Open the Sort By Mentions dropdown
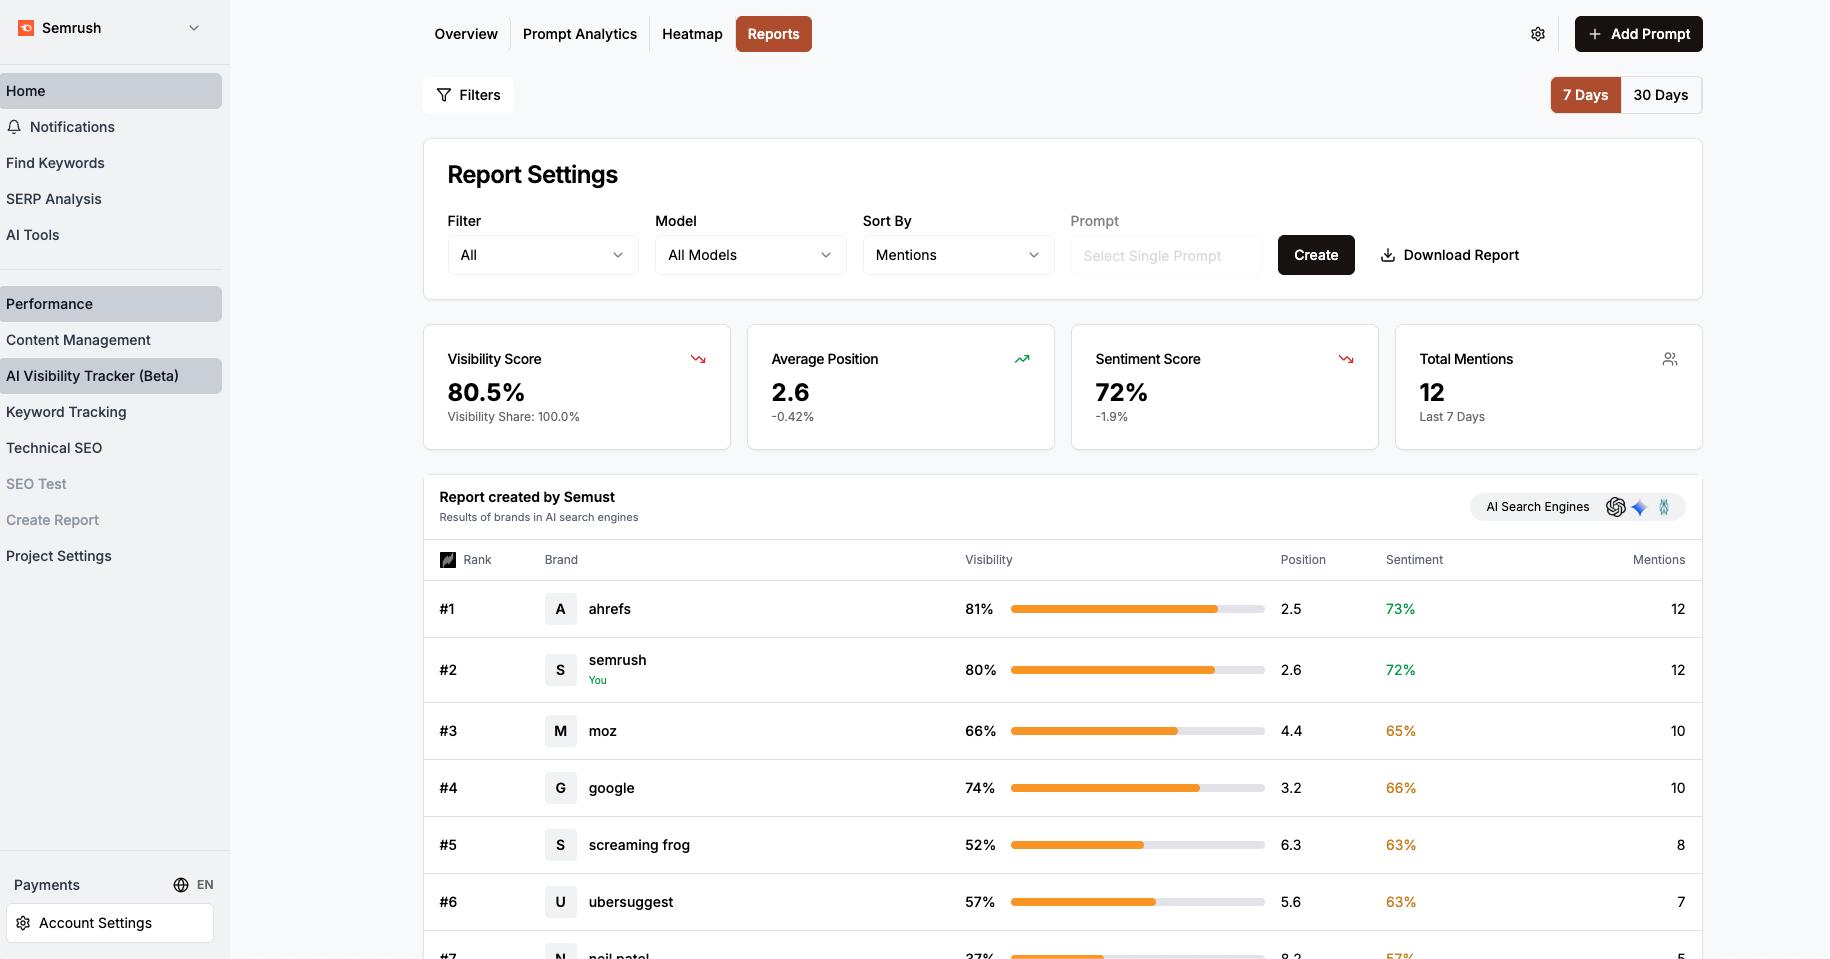The image size is (1830, 959). pos(959,255)
